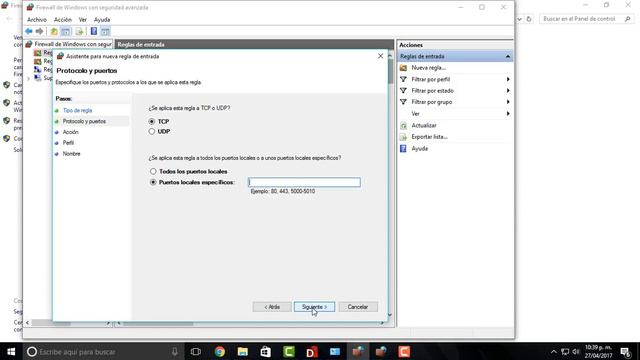Open help via the blue question-mark toolbar icon
This screenshot has width=640, height=360.
[94, 31]
